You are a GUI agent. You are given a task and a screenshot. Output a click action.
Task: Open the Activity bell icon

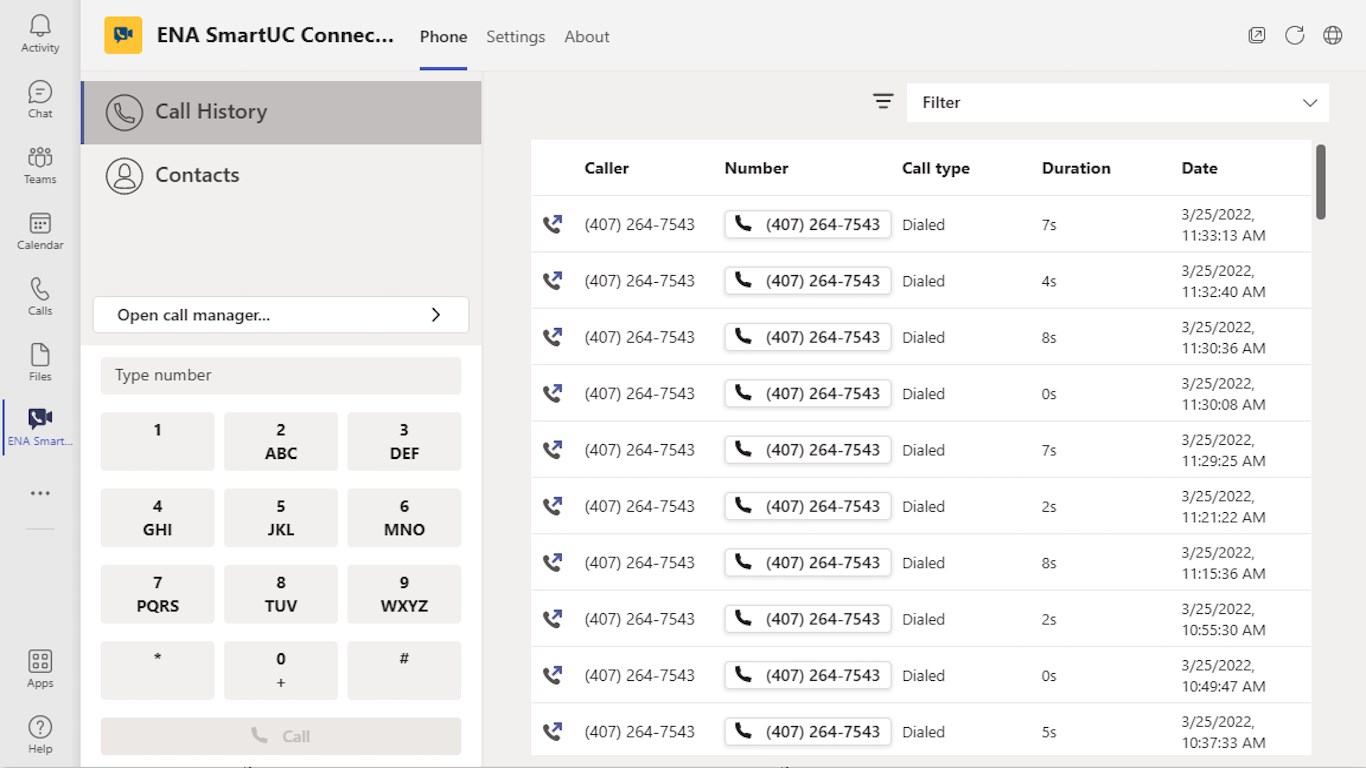click(x=40, y=33)
